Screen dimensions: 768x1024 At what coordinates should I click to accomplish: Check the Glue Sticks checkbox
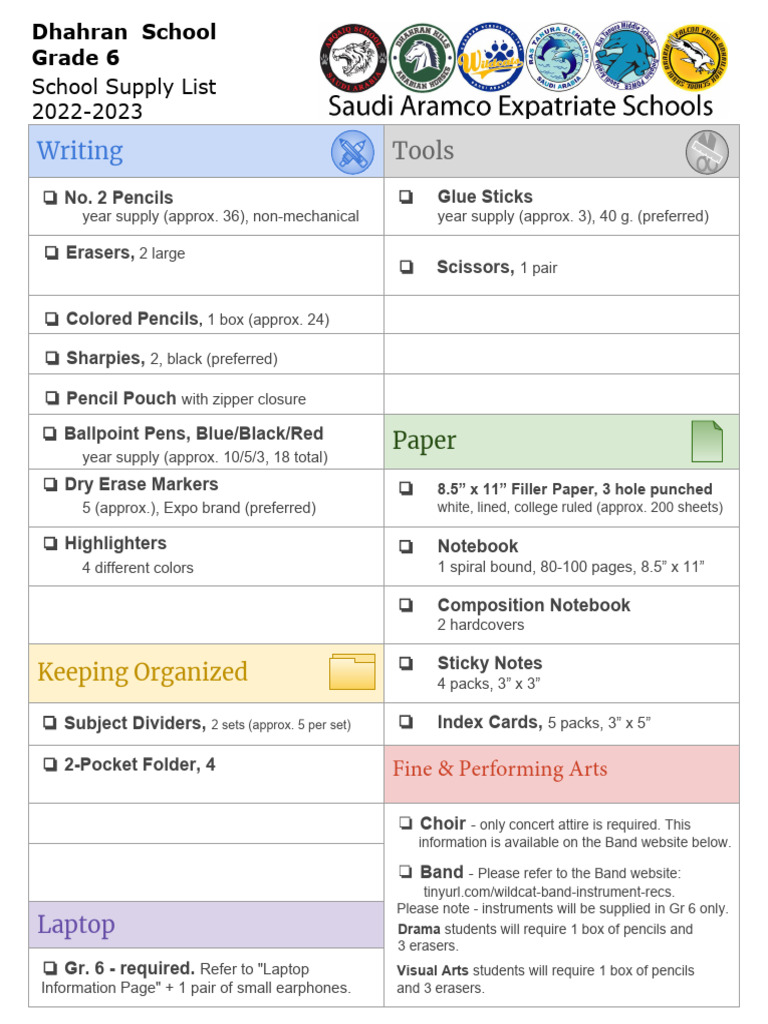(406, 197)
